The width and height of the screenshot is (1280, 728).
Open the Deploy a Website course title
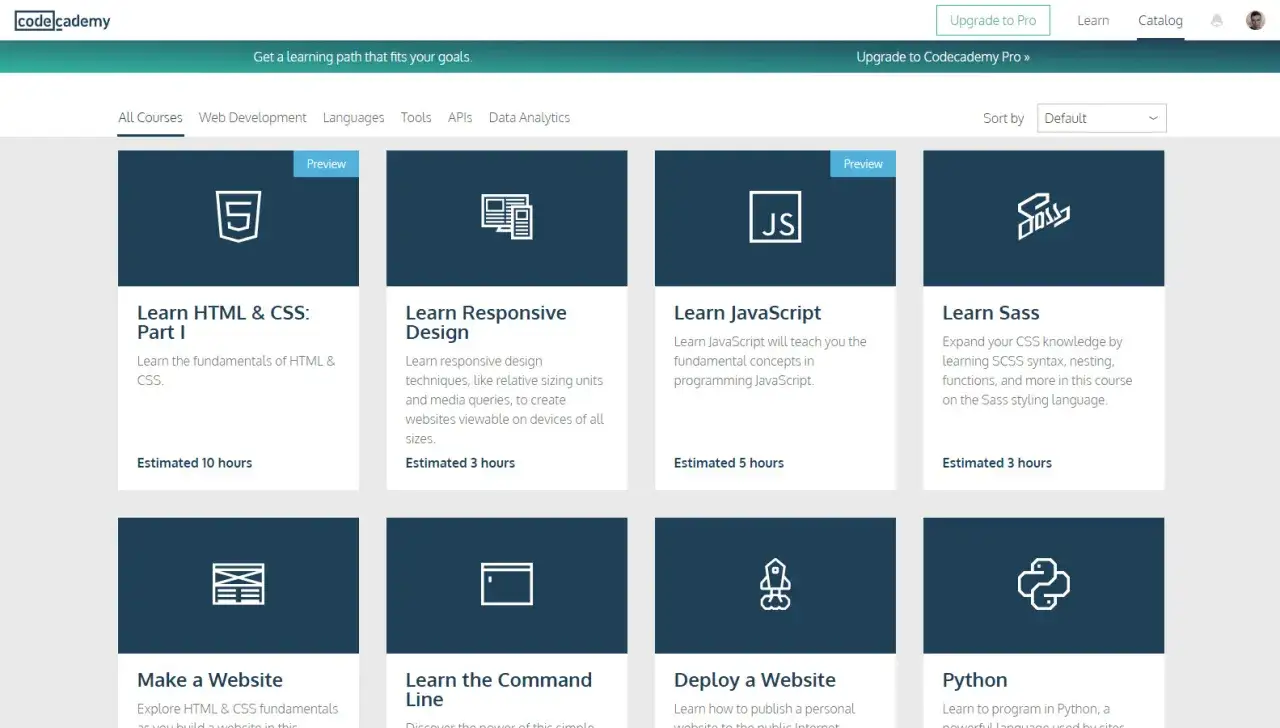tap(755, 680)
